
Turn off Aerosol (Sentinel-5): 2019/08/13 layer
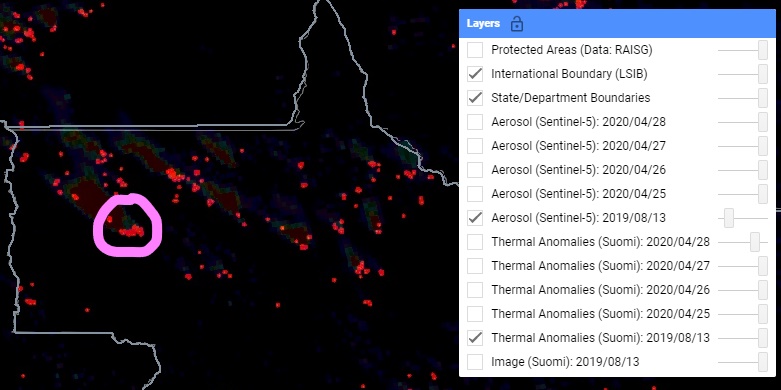pyautogui.click(x=475, y=218)
